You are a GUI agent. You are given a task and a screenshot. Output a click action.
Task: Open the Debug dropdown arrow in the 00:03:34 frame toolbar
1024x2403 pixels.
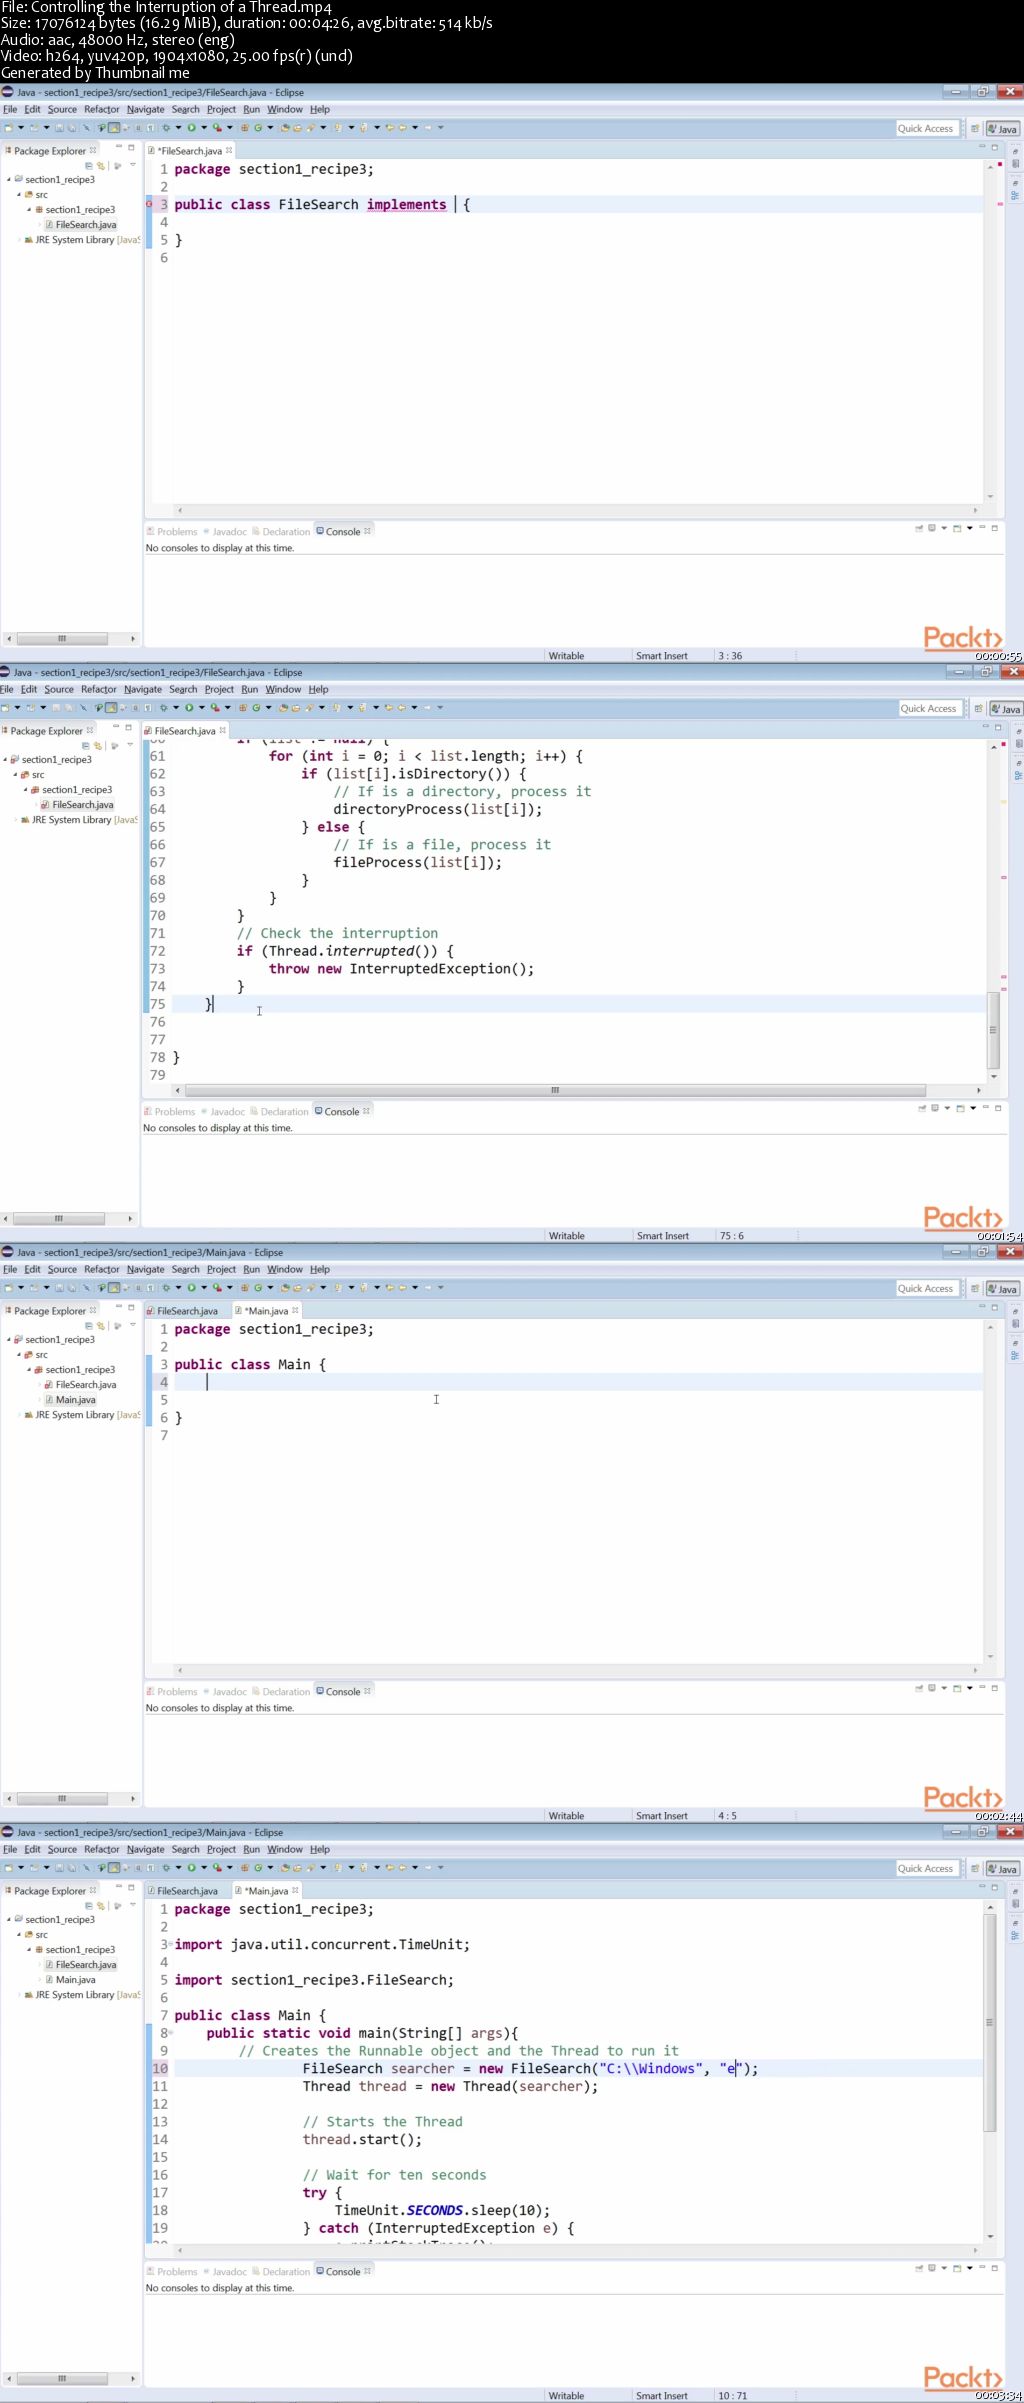pos(178,1868)
